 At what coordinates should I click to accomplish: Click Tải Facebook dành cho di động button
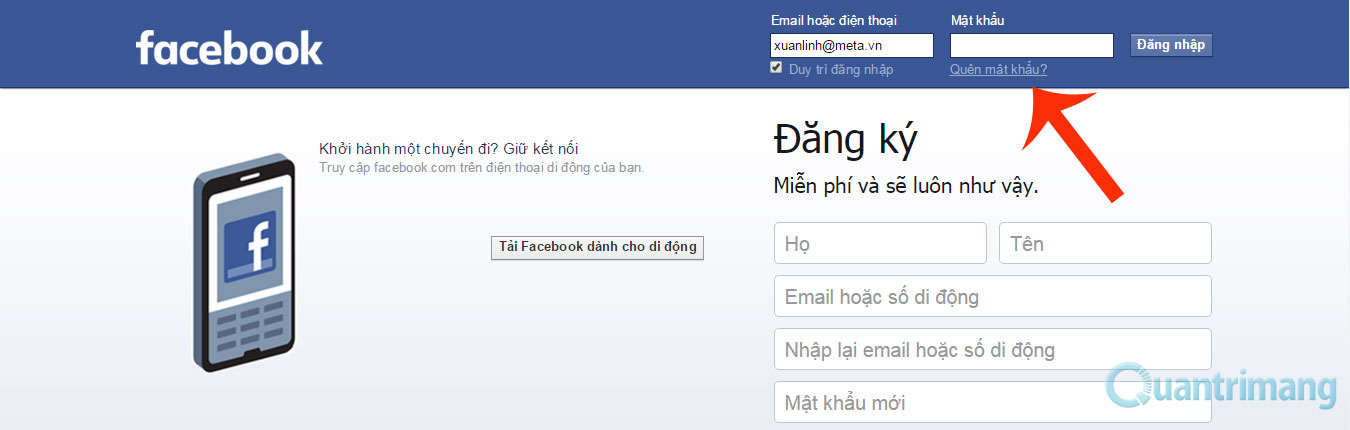(x=598, y=247)
